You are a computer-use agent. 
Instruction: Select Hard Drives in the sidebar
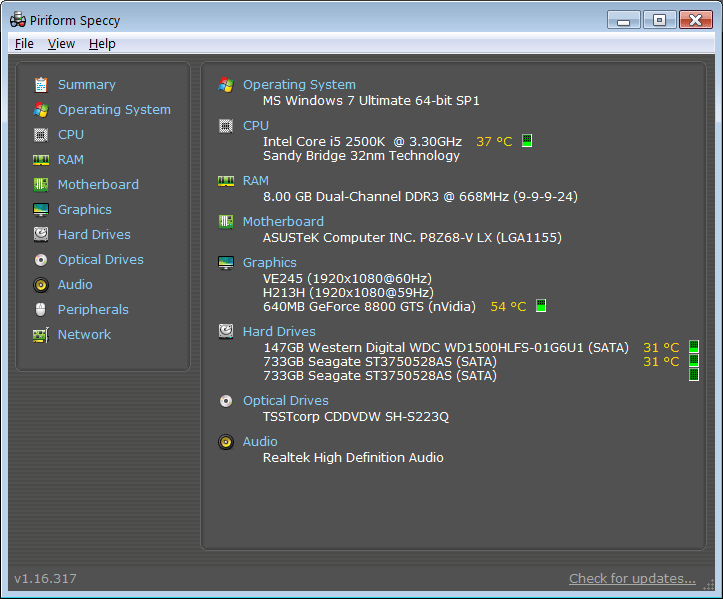coord(94,235)
